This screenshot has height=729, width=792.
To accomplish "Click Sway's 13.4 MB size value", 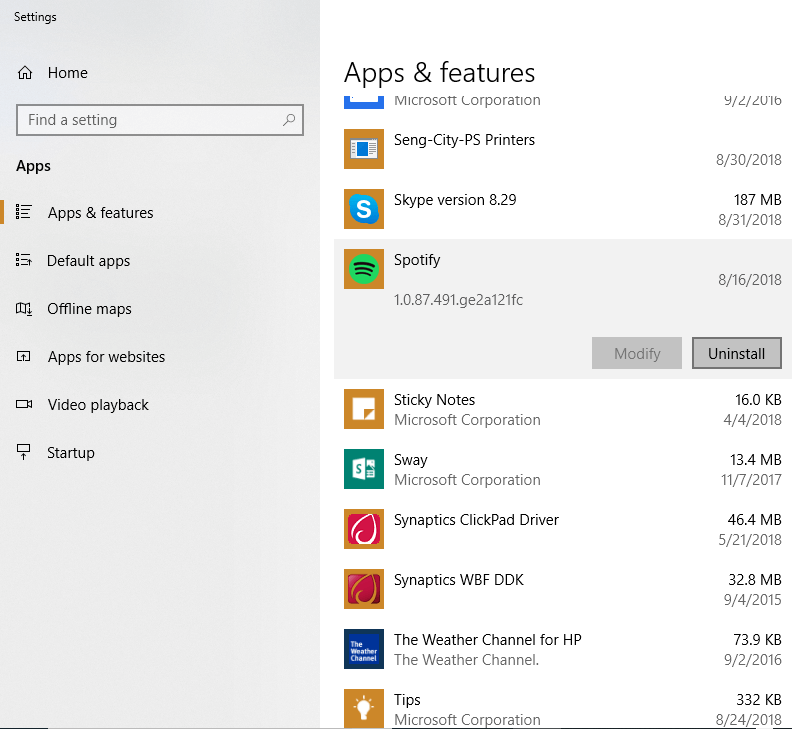I will coord(755,460).
